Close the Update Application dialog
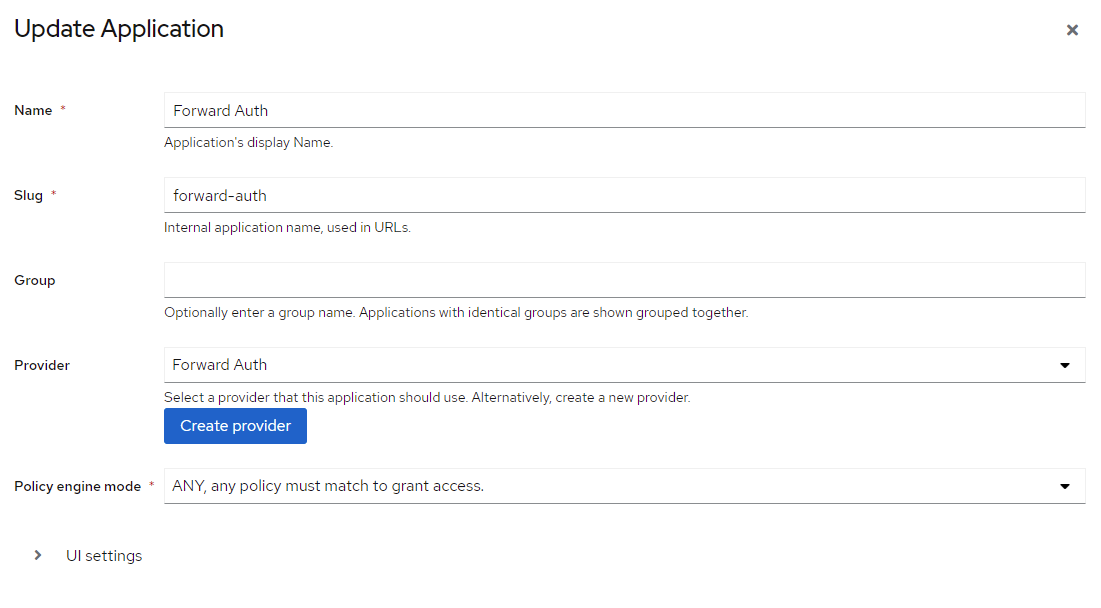Viewport: 1101px width, 608px height. pyautogui.click(x=1072, y=30)
